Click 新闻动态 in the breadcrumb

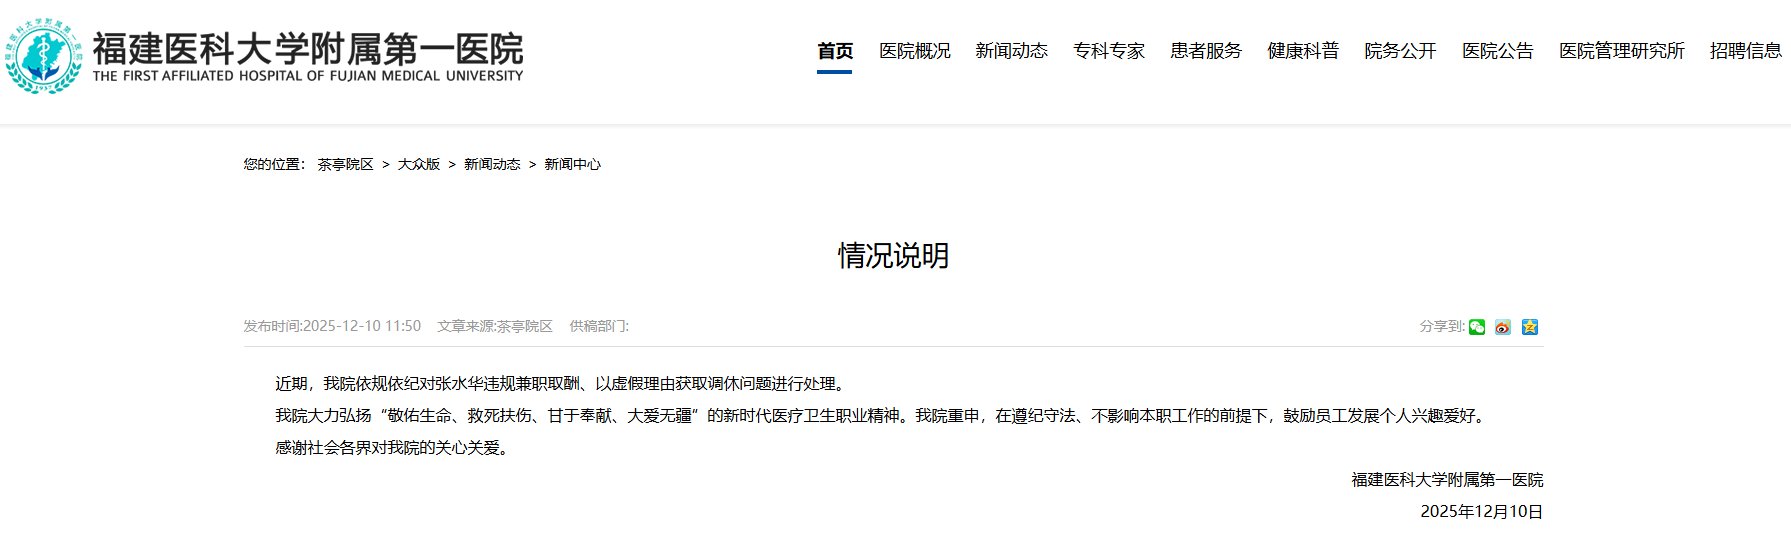click(492, 164)
